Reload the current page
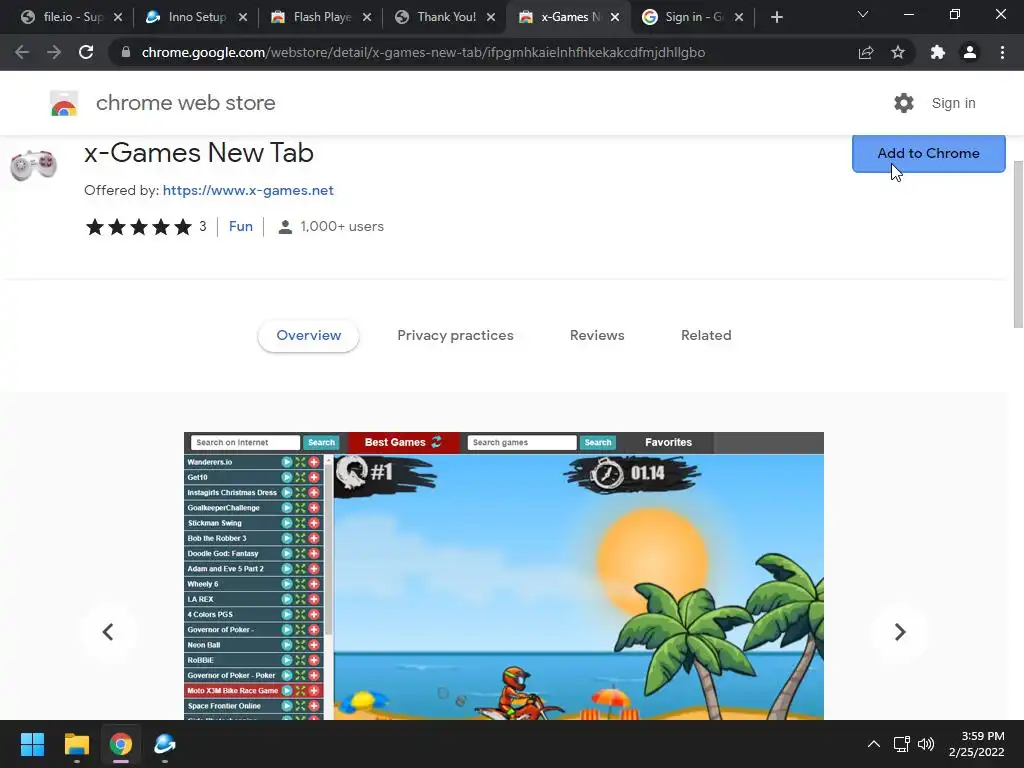Image resolution: width=1024 pixels, height=768 pixels. tap(86, 52)
